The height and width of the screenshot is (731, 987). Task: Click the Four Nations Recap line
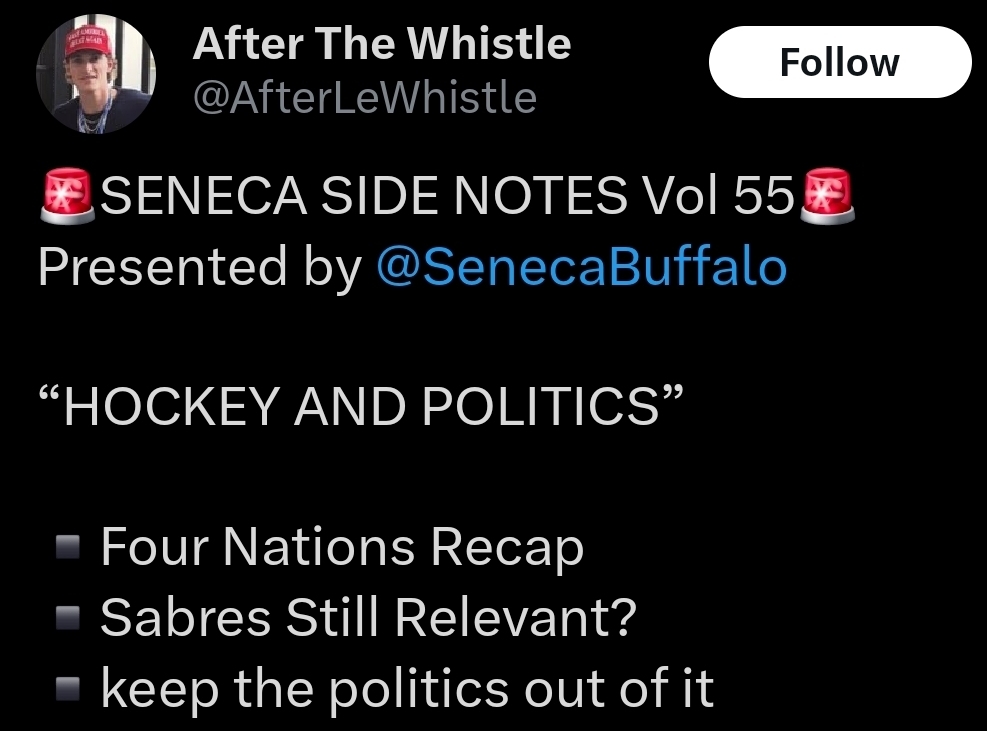[x=342, y=548]
